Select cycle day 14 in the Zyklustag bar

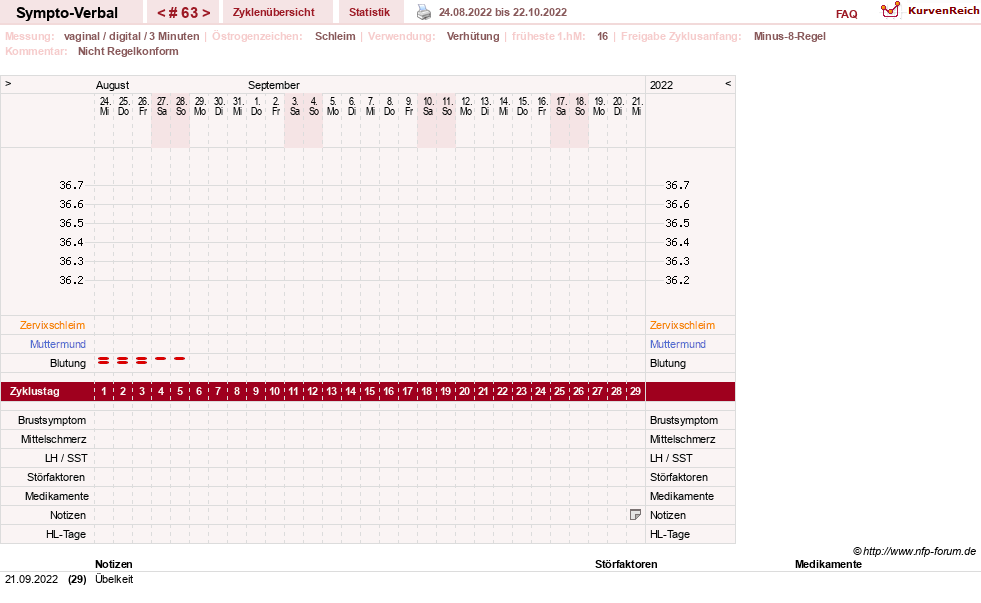pyautogui.click(x=350, y=391)
